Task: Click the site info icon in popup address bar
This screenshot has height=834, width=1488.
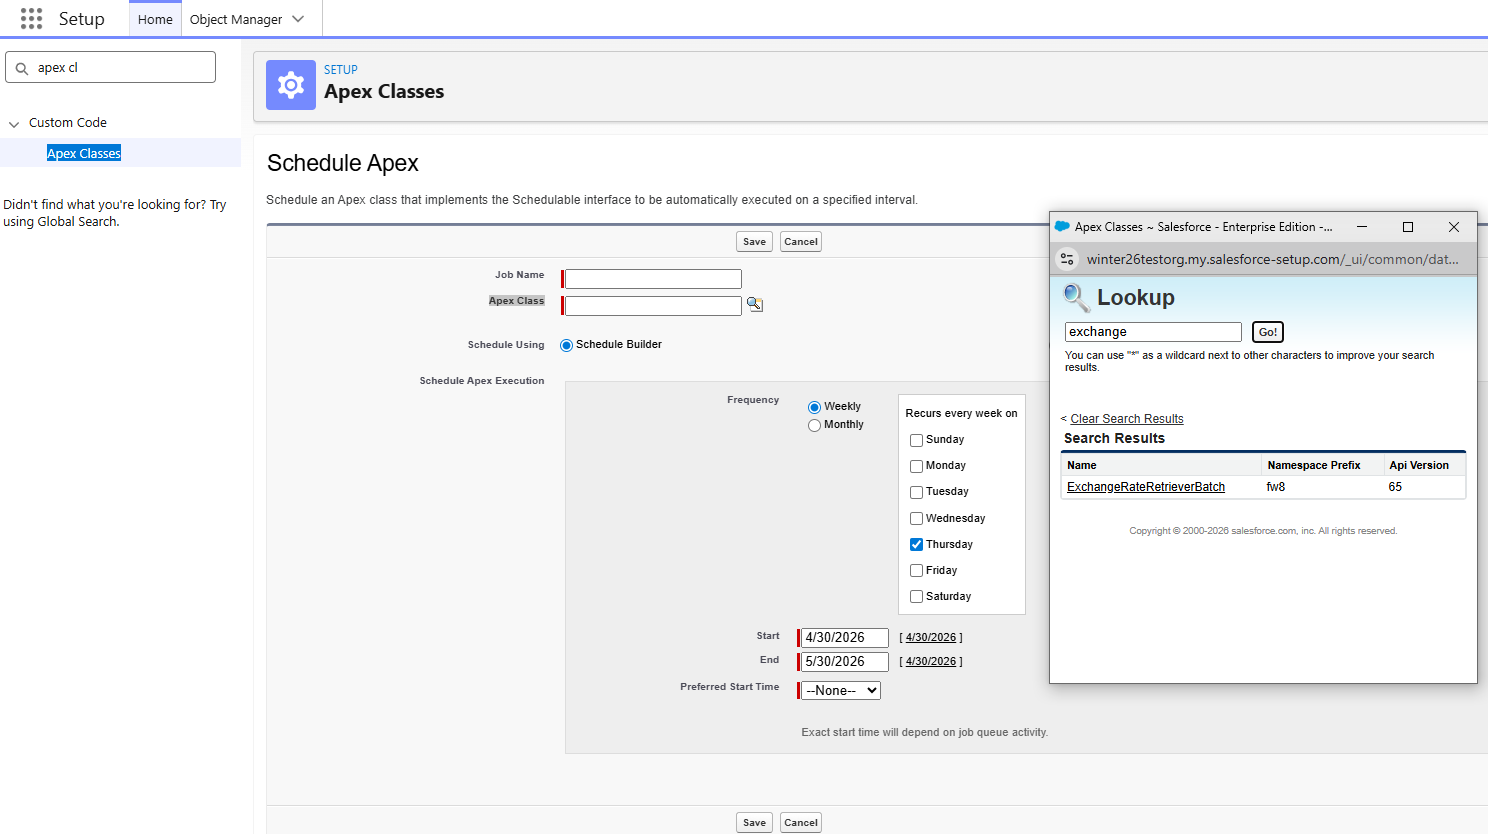Action: (1067, 259)
